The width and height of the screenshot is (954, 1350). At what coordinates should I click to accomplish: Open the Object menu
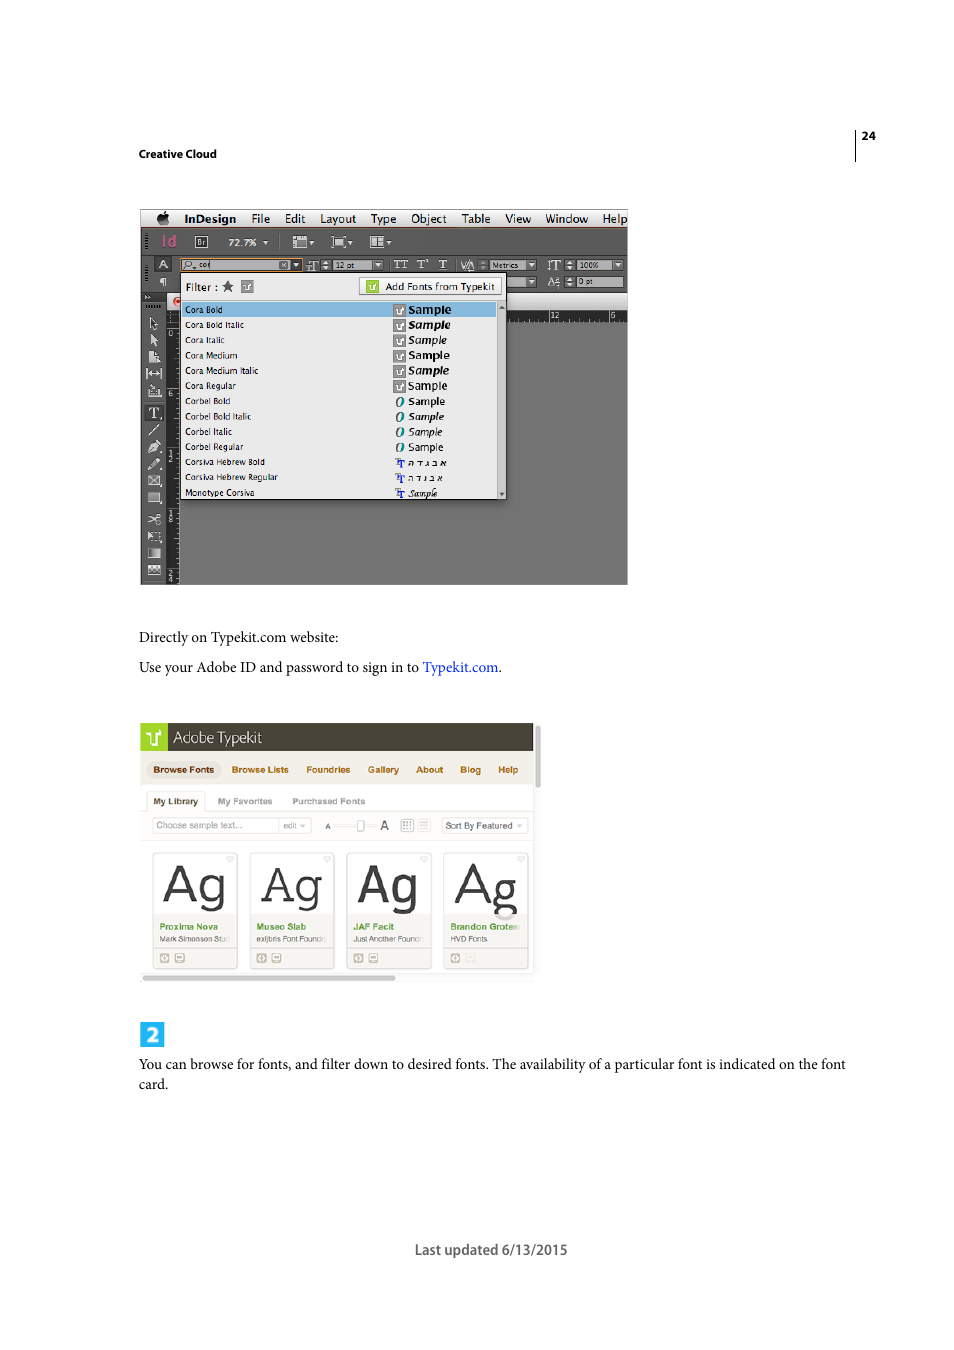(429, 219)
